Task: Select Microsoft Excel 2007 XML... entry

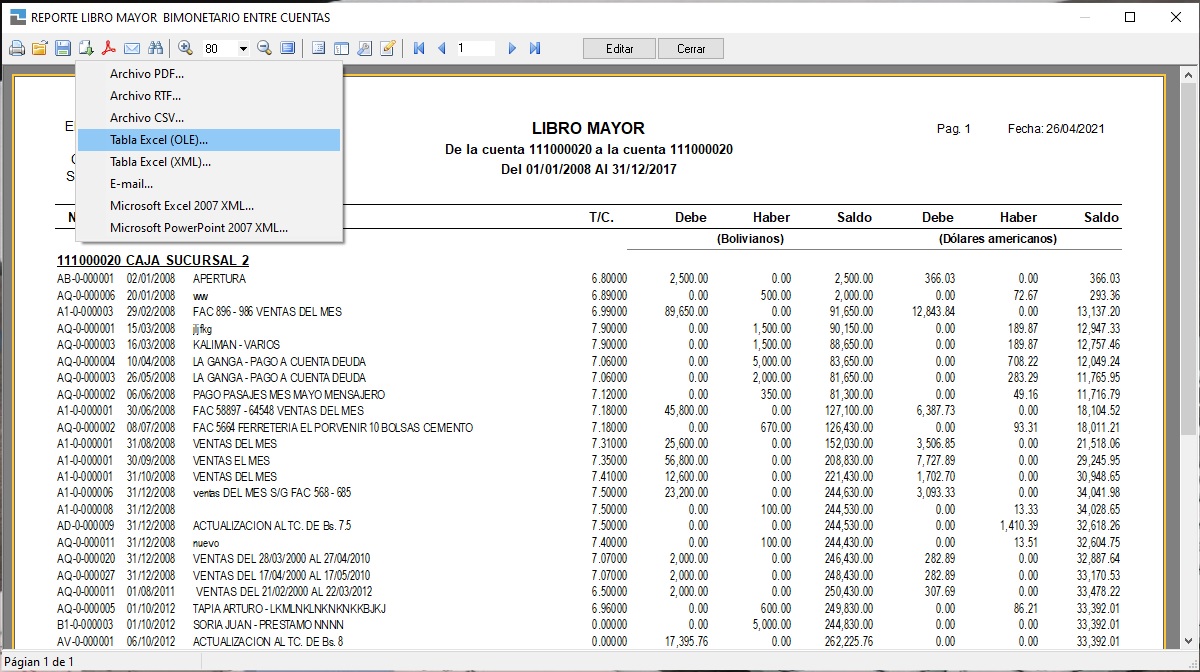Action: (x=209, y=206)
